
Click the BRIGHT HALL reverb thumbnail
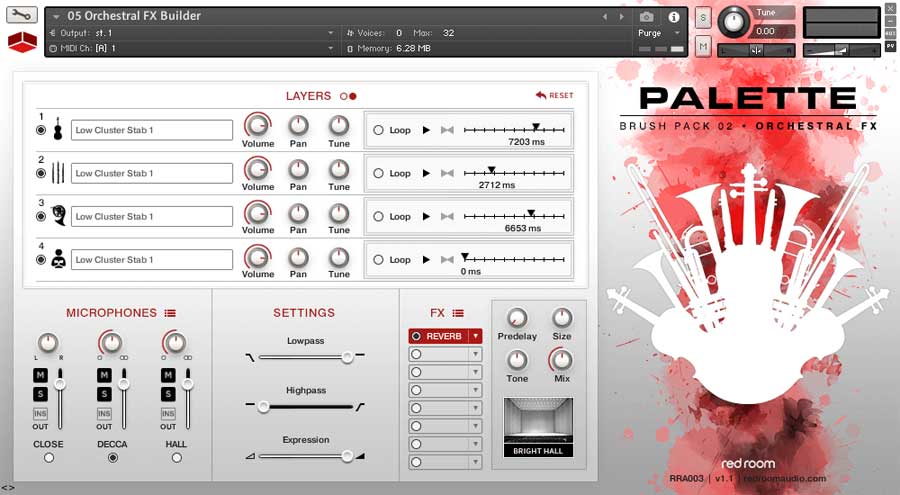tap(538, 427)
